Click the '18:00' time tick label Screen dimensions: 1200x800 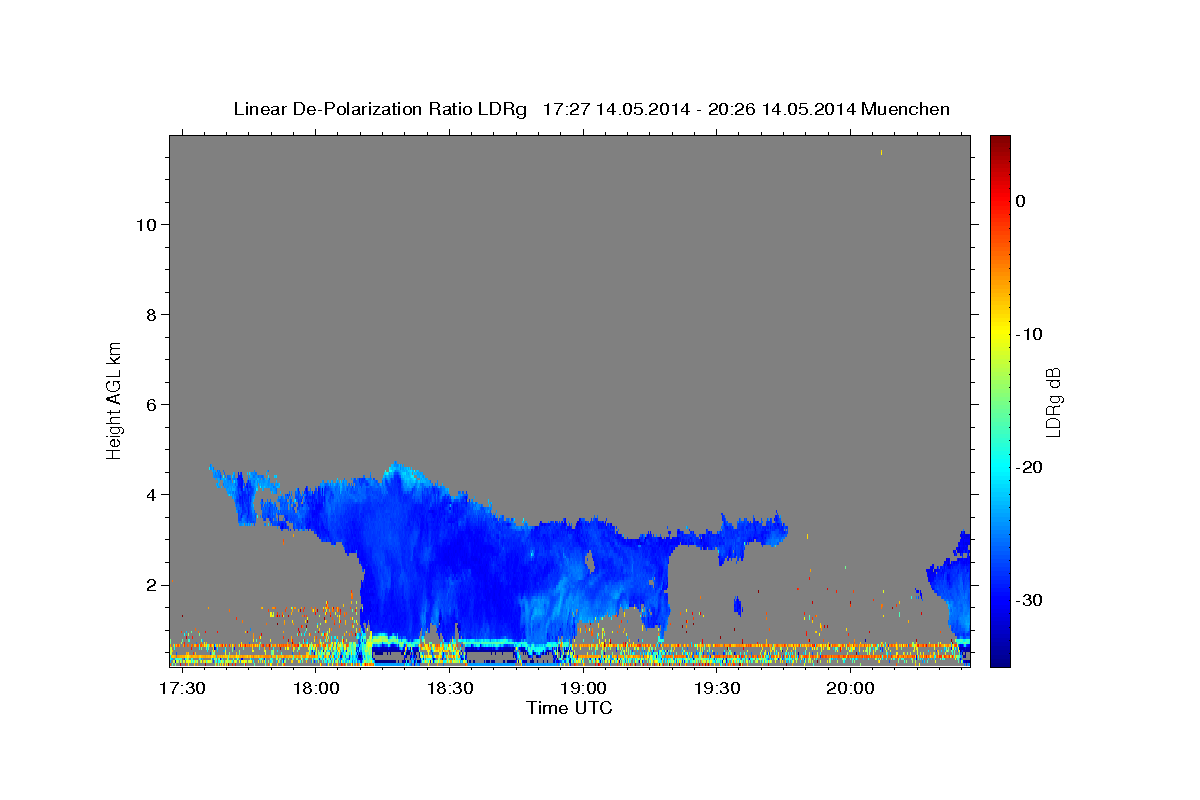click(316, 689)
